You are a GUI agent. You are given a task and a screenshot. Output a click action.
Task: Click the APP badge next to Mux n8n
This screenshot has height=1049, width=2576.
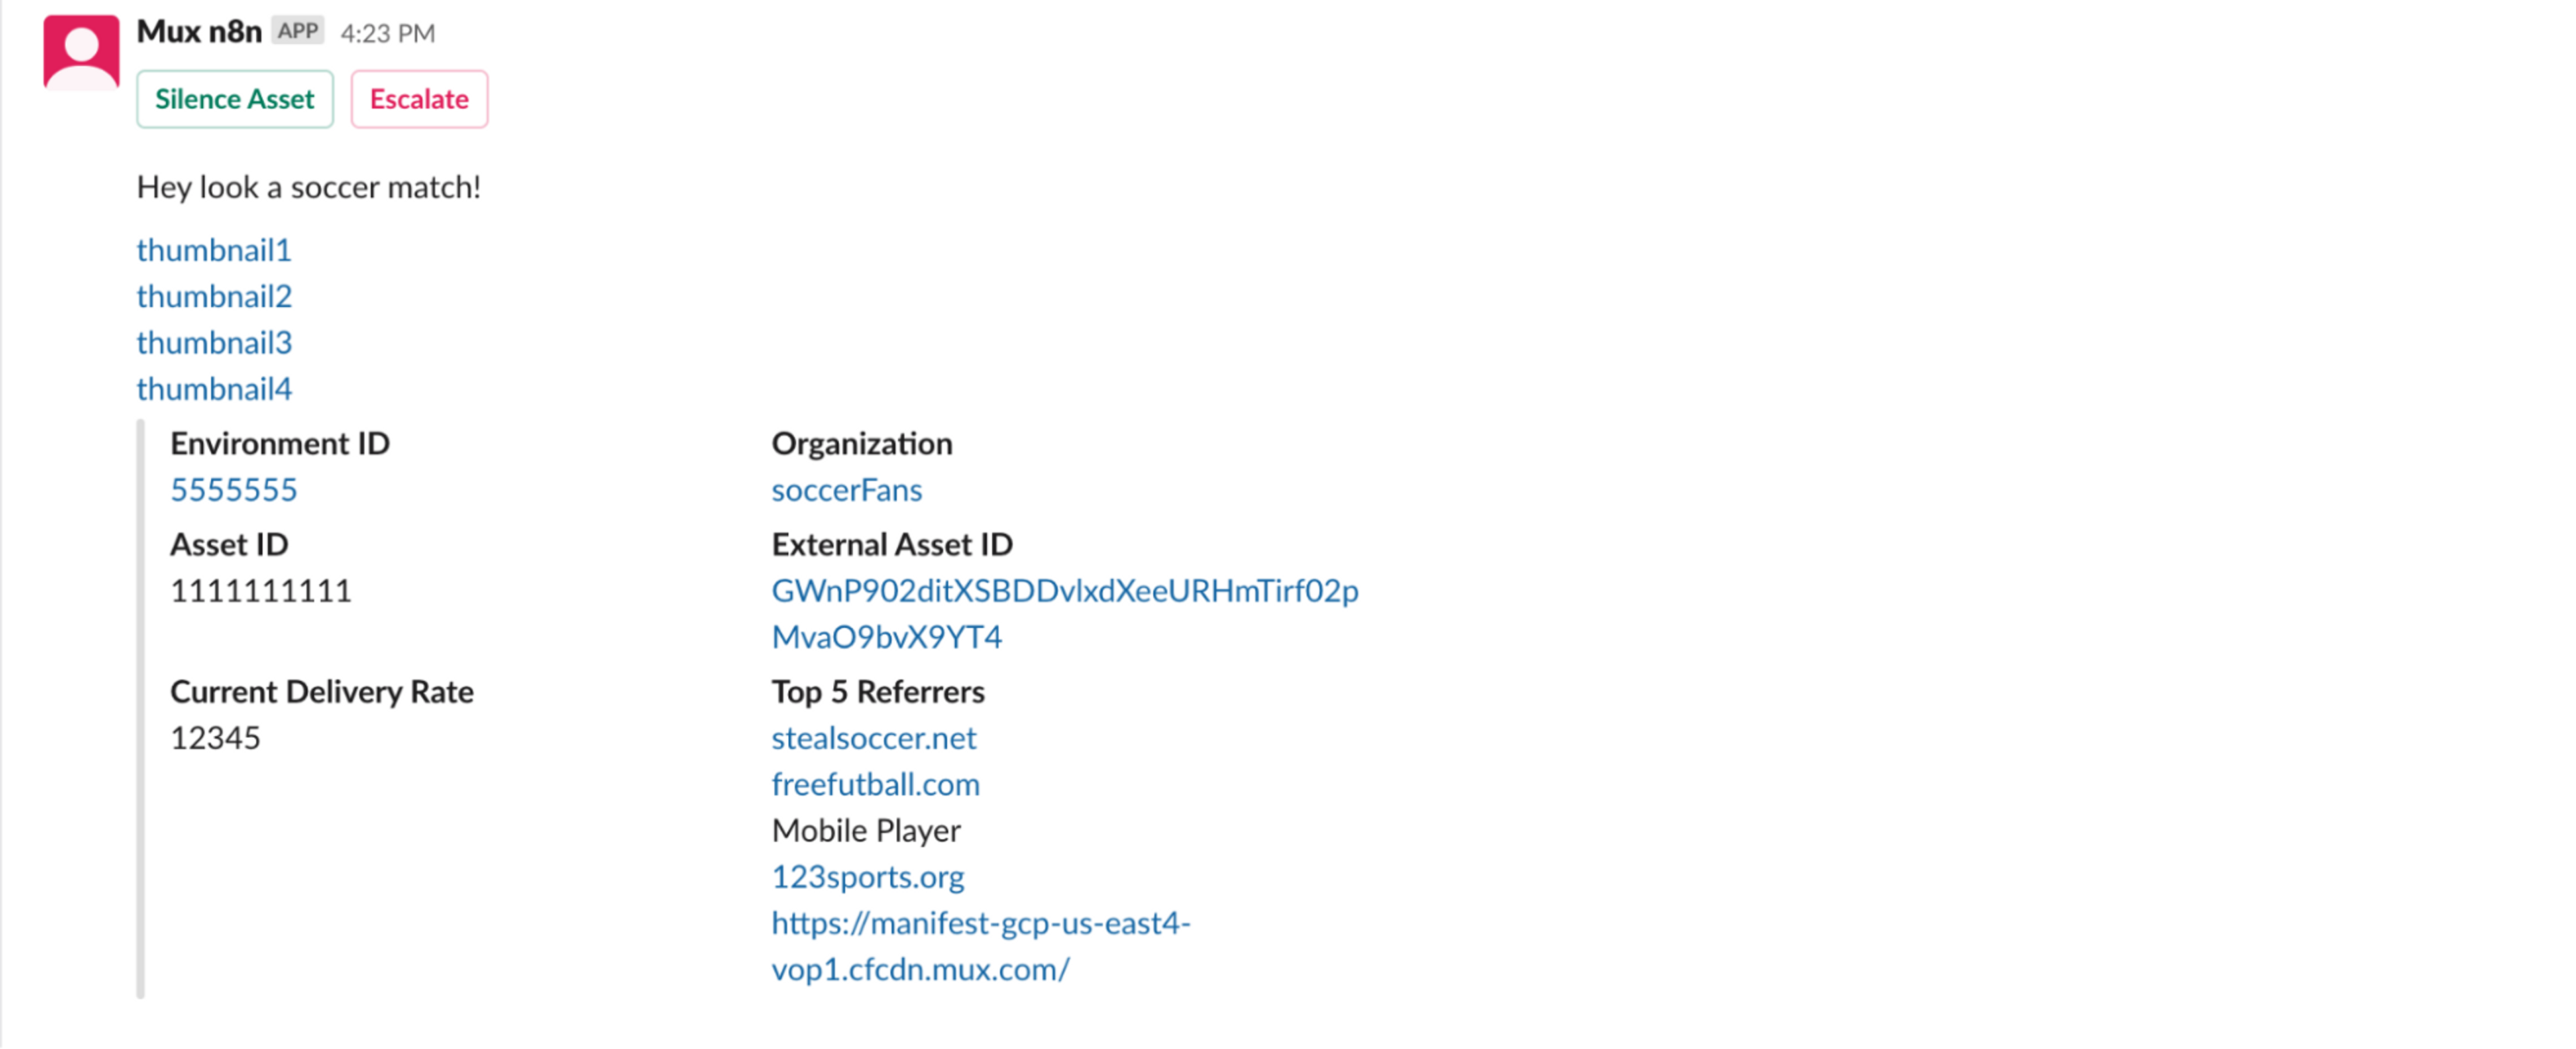click(298, 31)
